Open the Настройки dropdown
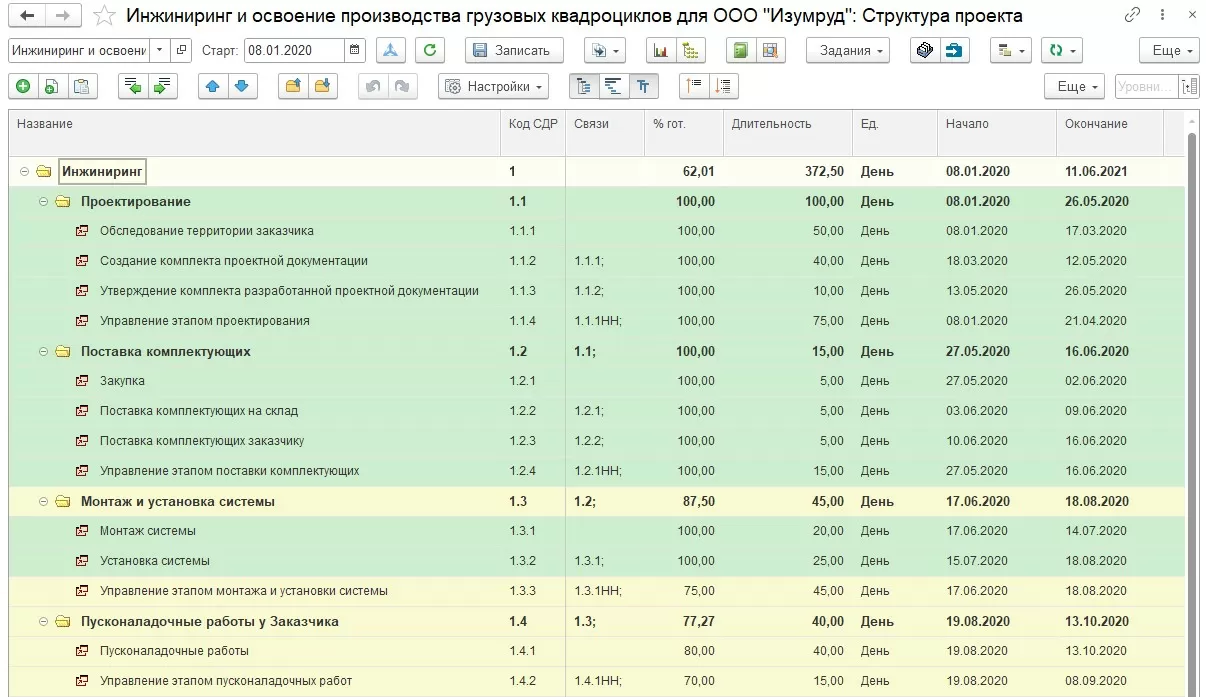Image resolution: width=1206 pixels, height=697 pixels. pyautogui.click(x=494, y=87)
